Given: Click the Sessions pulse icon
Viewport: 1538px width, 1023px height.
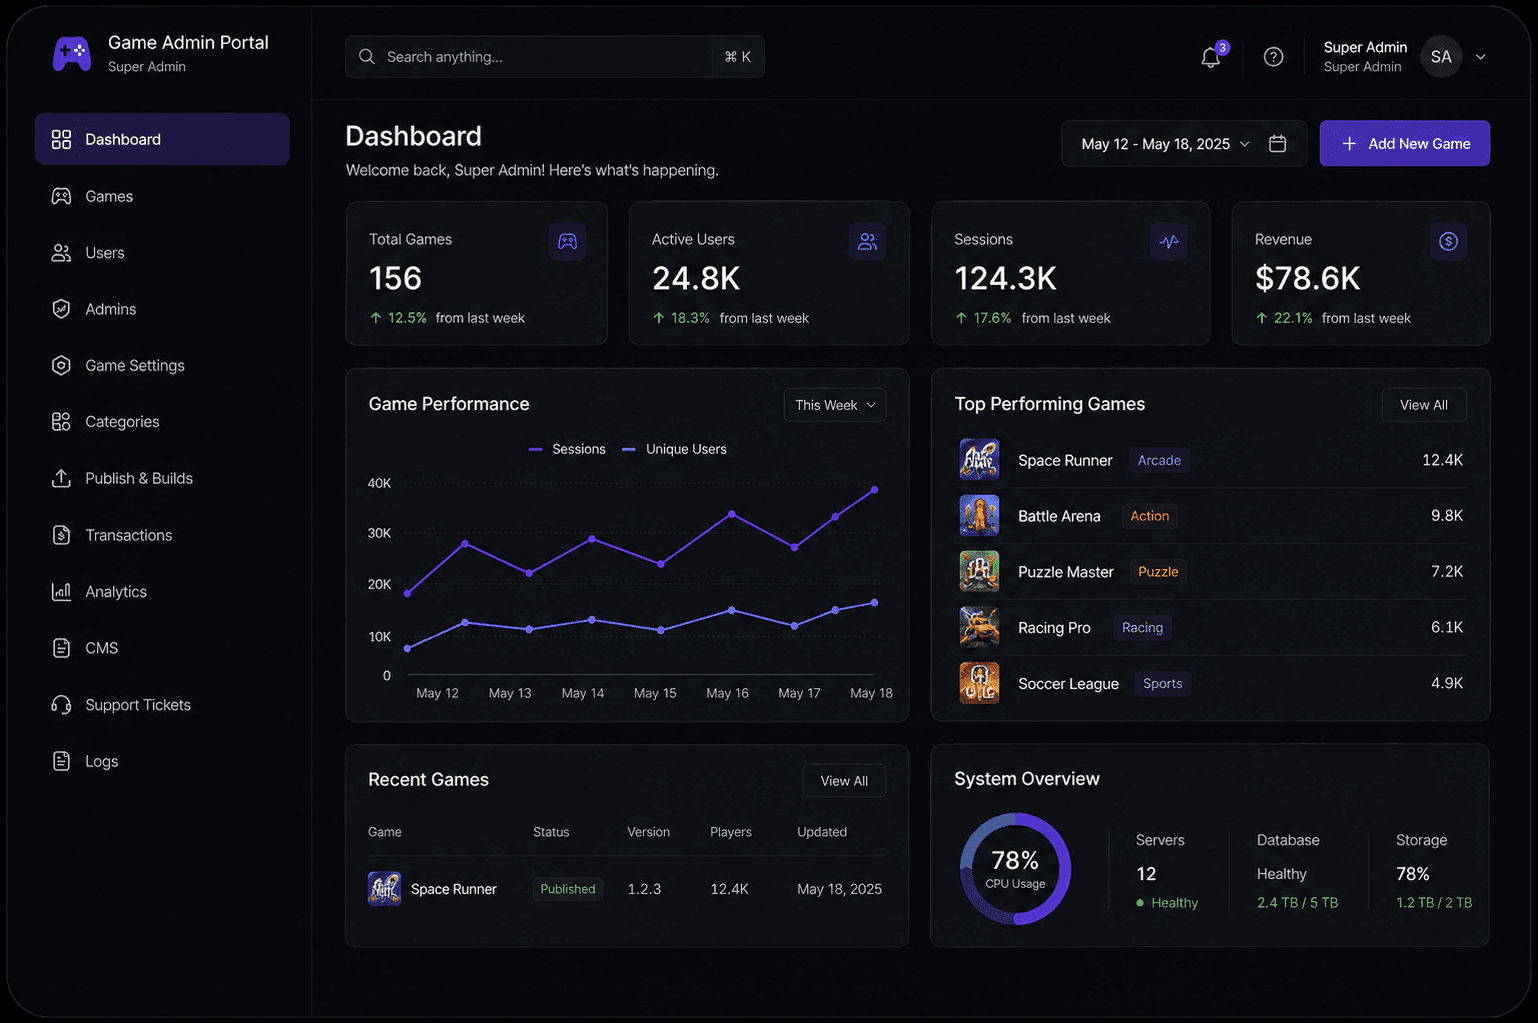Looking at the screenshot, I should tap(1169, 241).
